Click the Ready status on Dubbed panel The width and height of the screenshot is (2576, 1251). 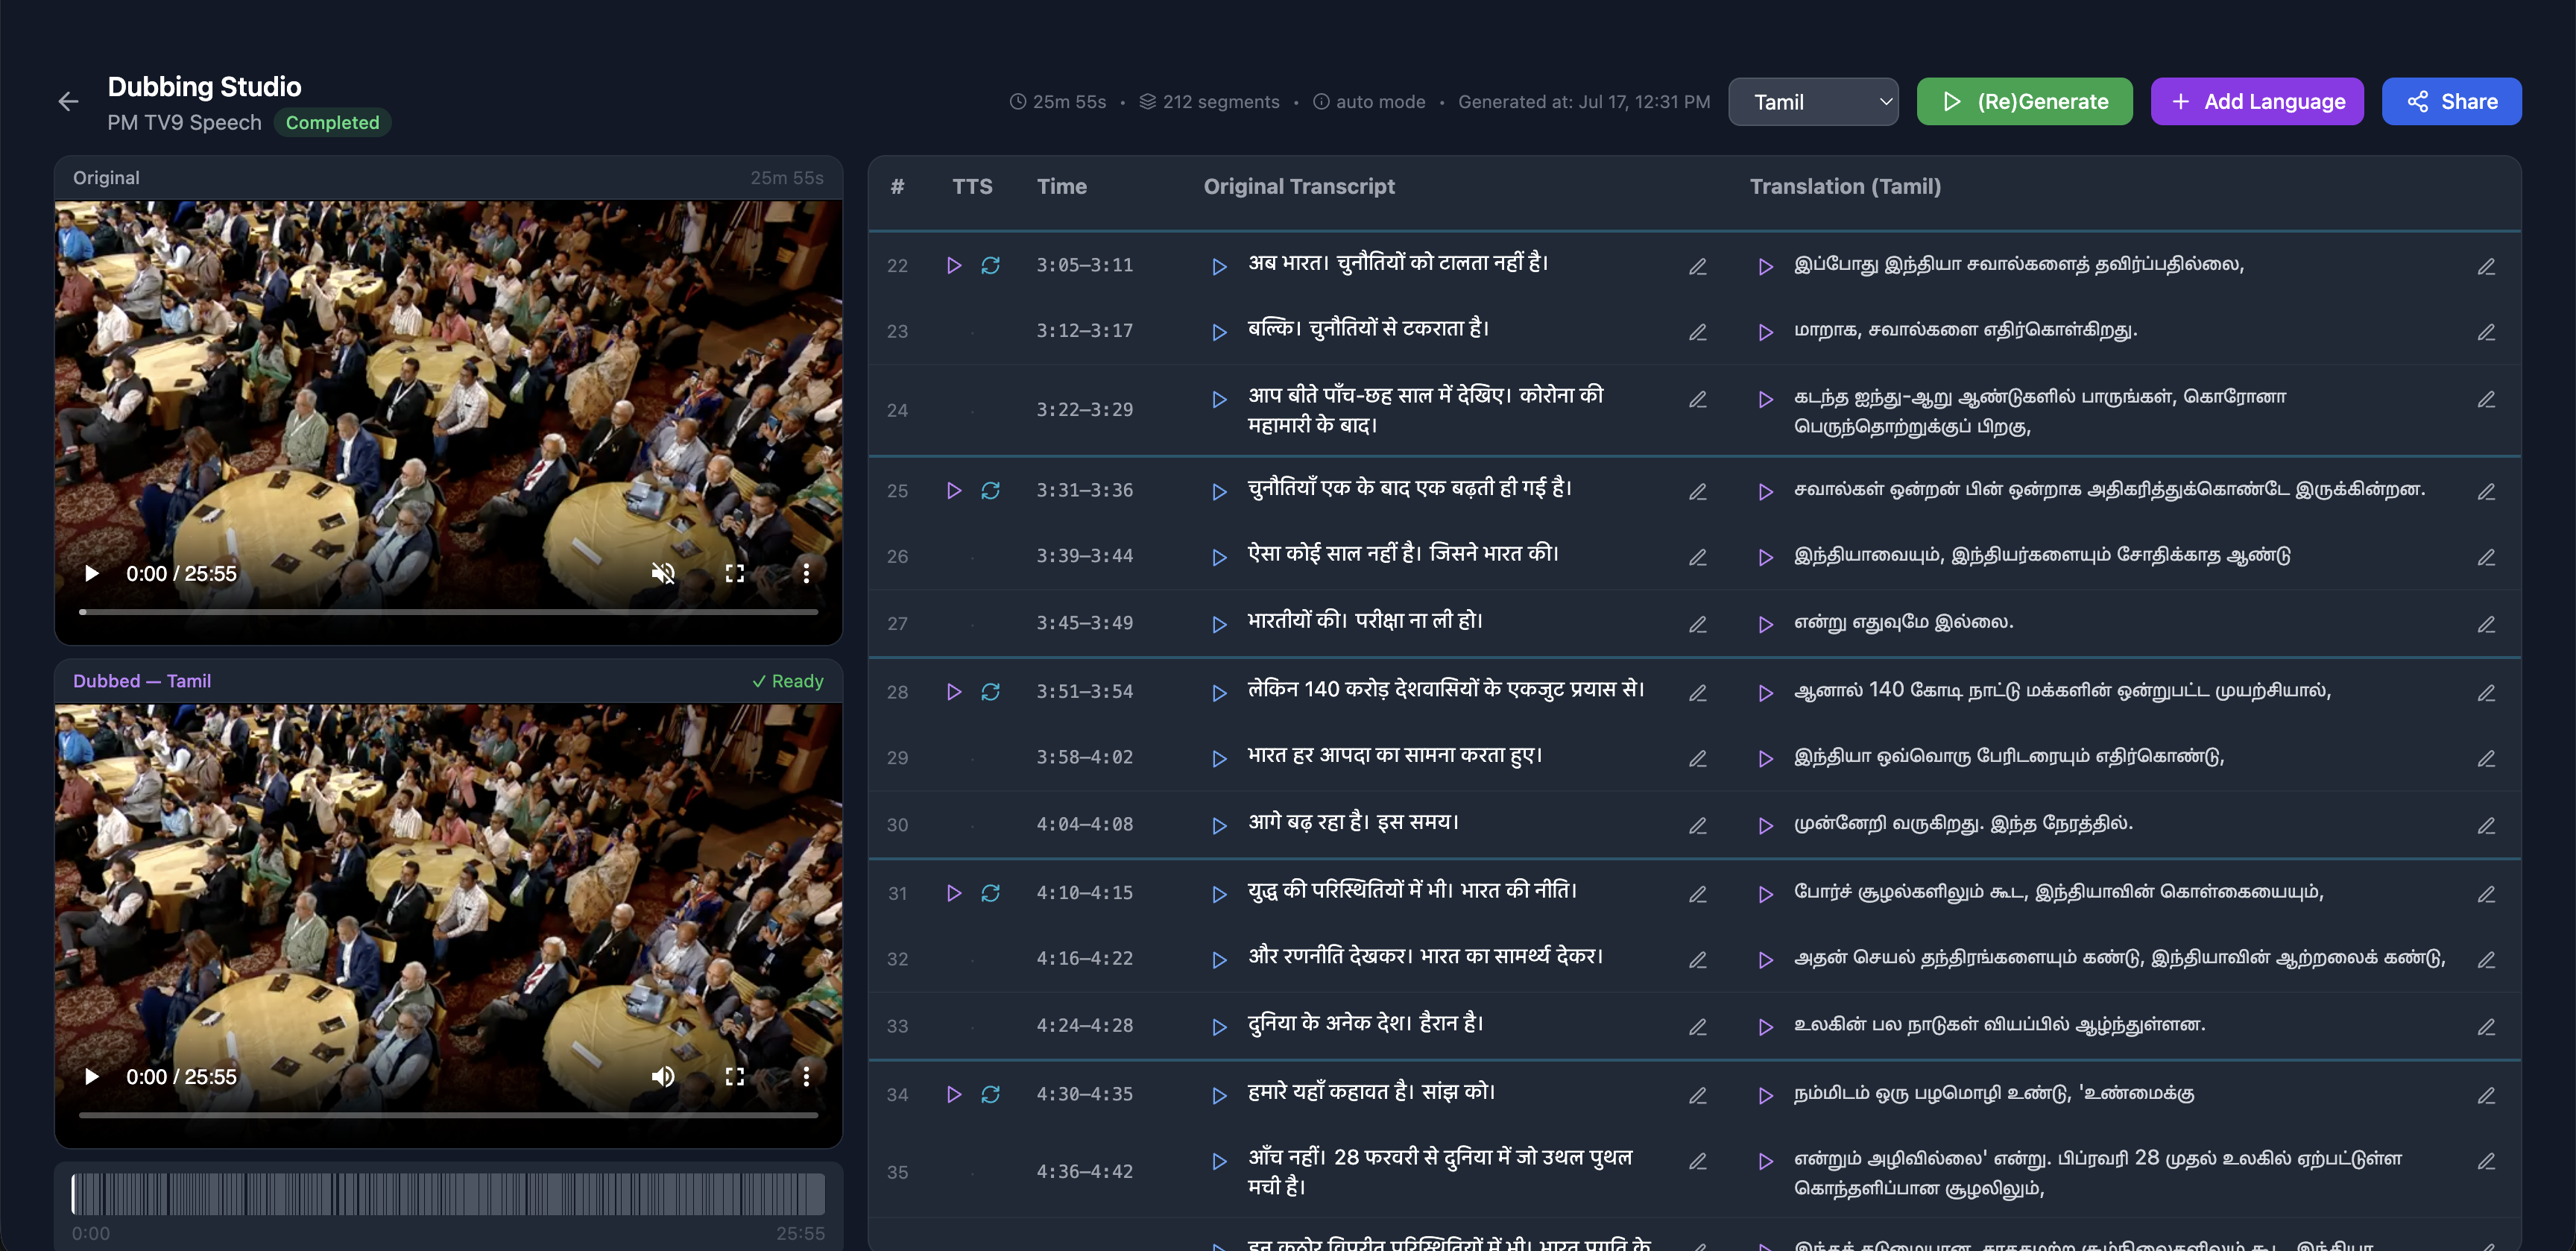788,681
